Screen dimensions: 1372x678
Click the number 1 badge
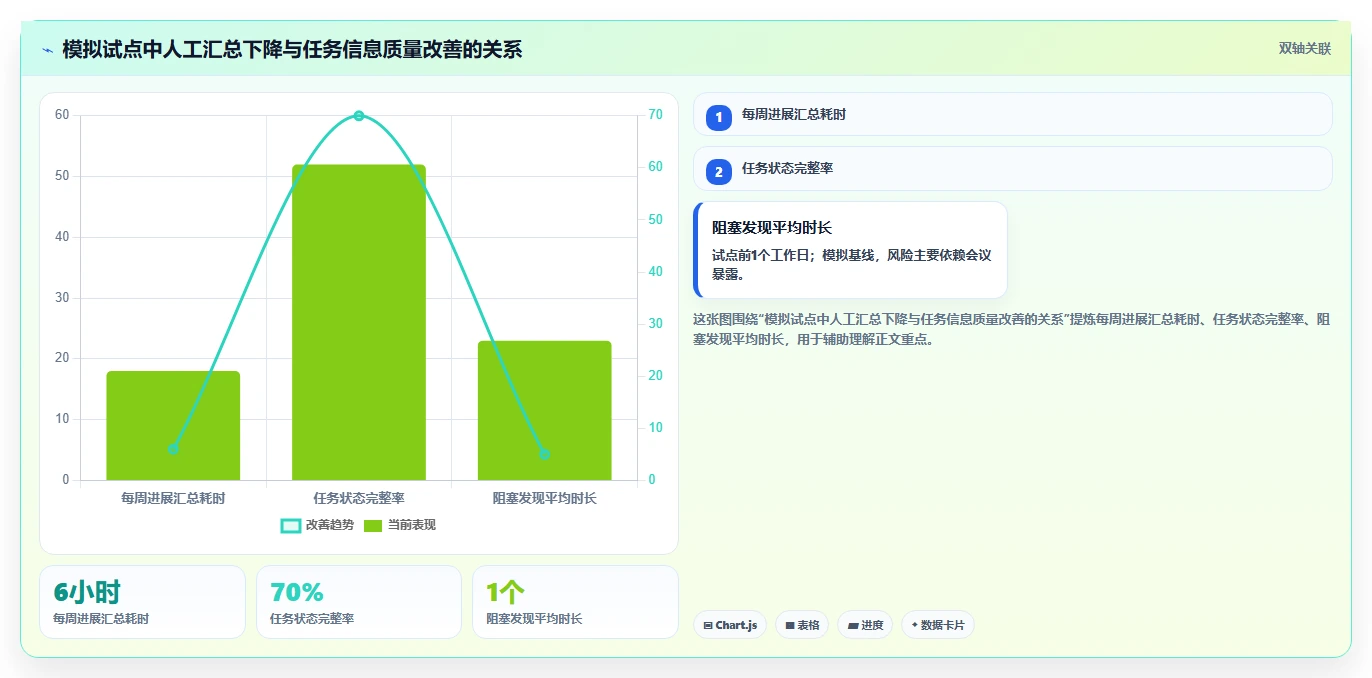(x=718, y=117)
